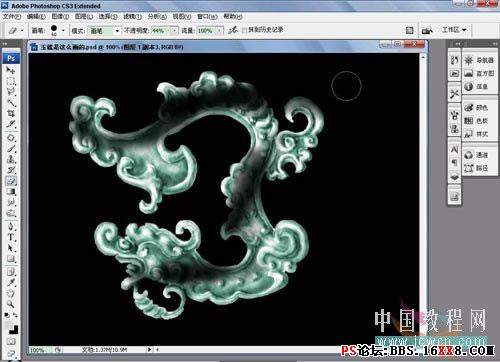Screen dimensions: 500x362
Task: Select the Type tool
Action: [x=11, y=237]
